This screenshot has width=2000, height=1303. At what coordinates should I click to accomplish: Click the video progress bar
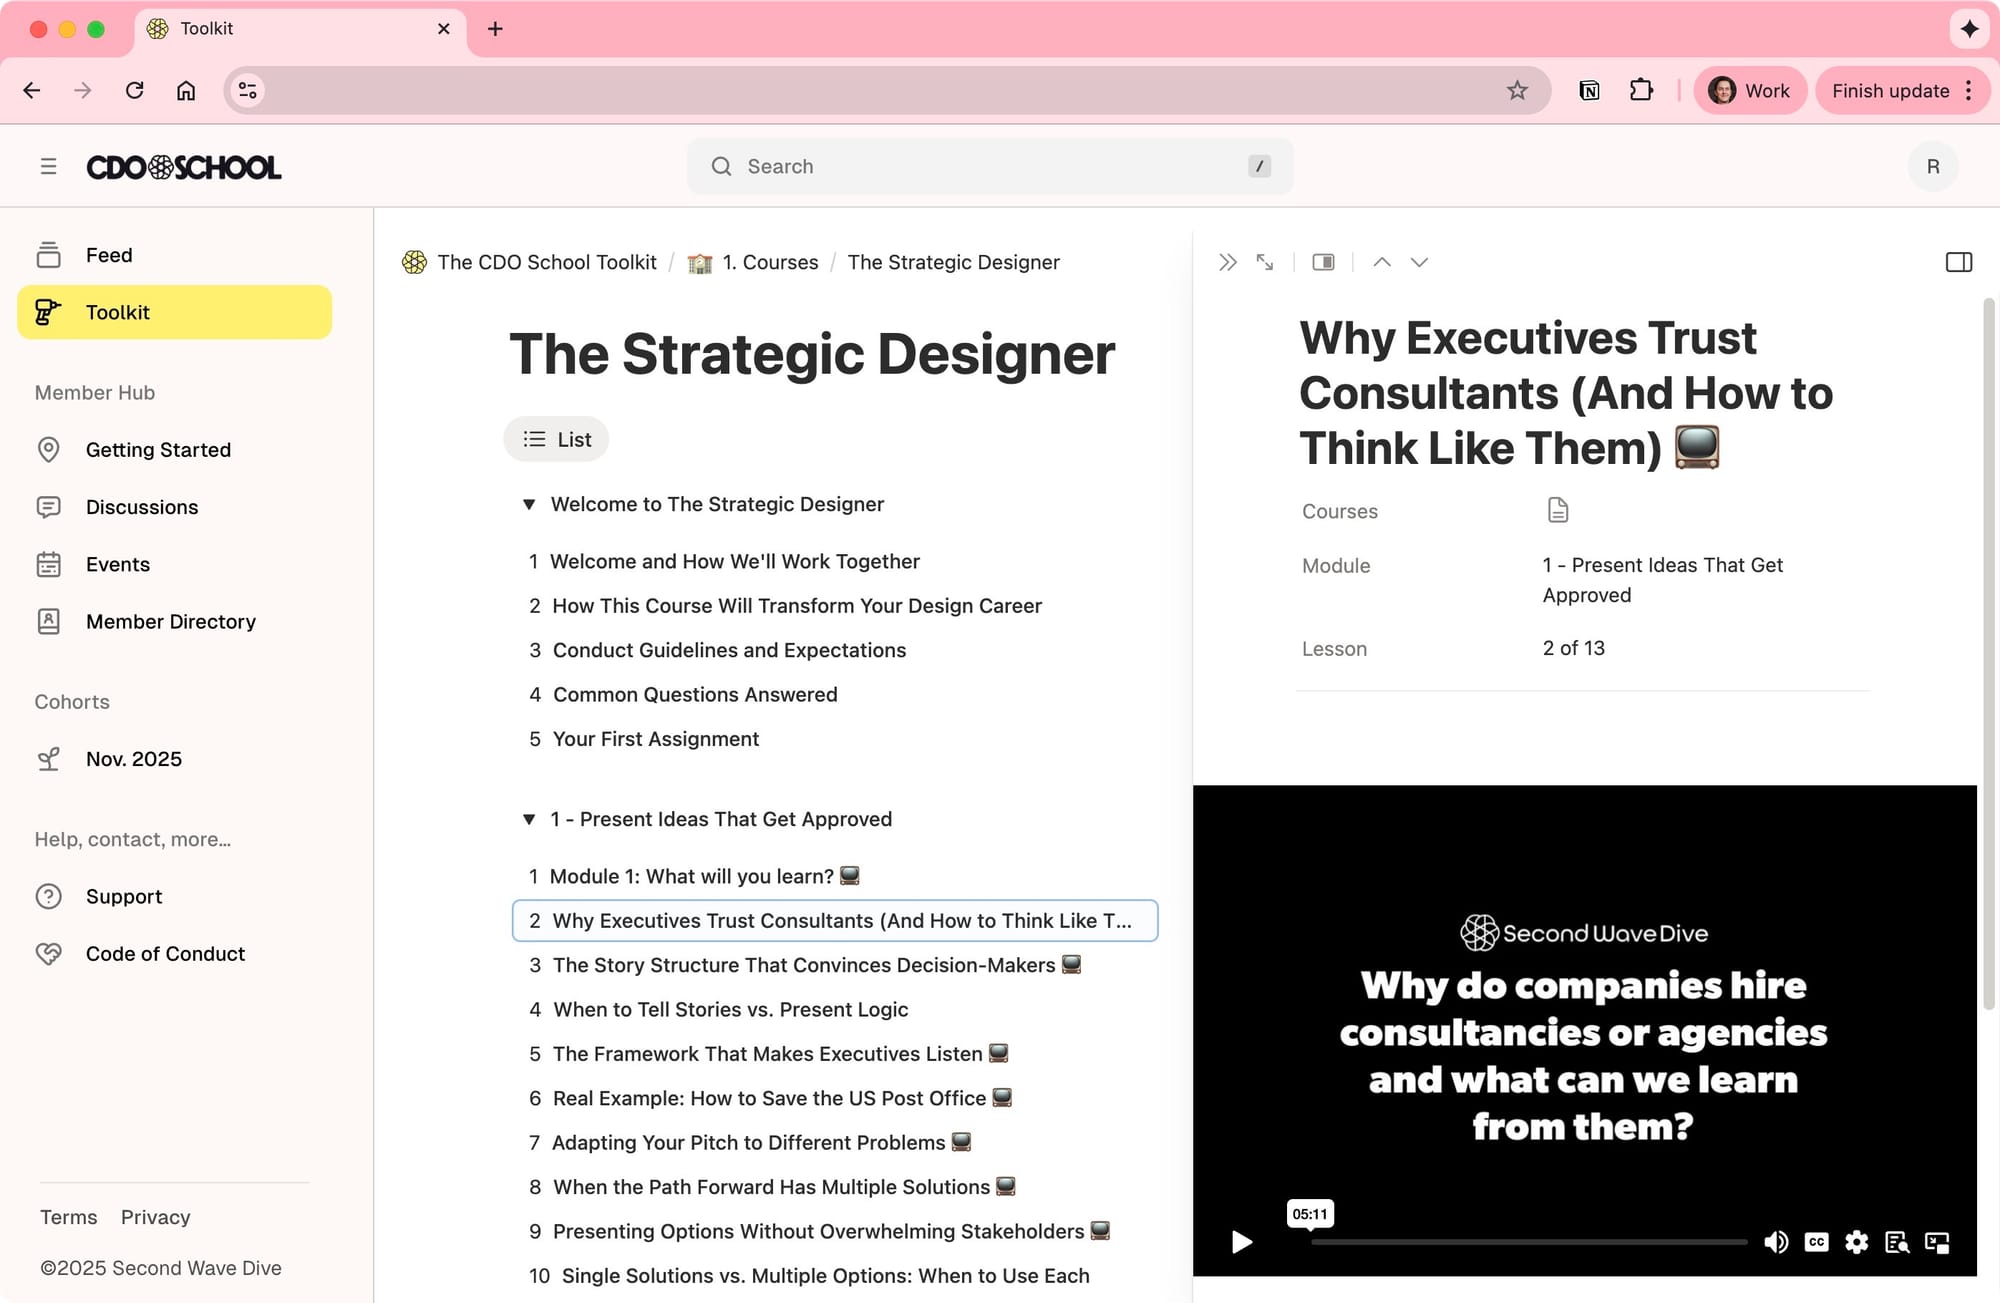(1528, 1242)
